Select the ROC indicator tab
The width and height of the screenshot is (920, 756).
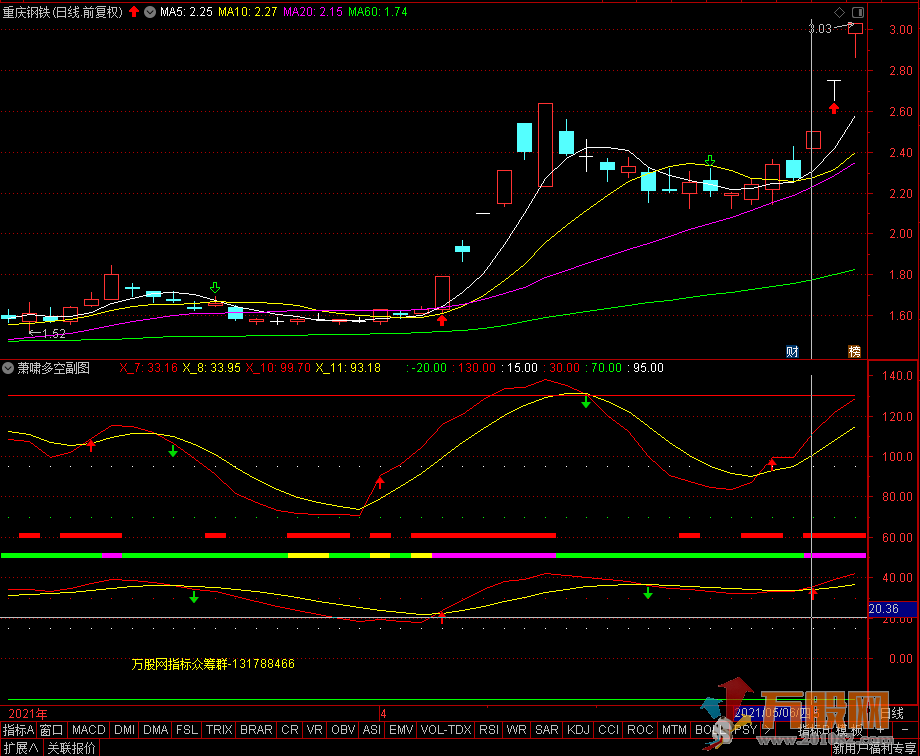click(640, 730)
